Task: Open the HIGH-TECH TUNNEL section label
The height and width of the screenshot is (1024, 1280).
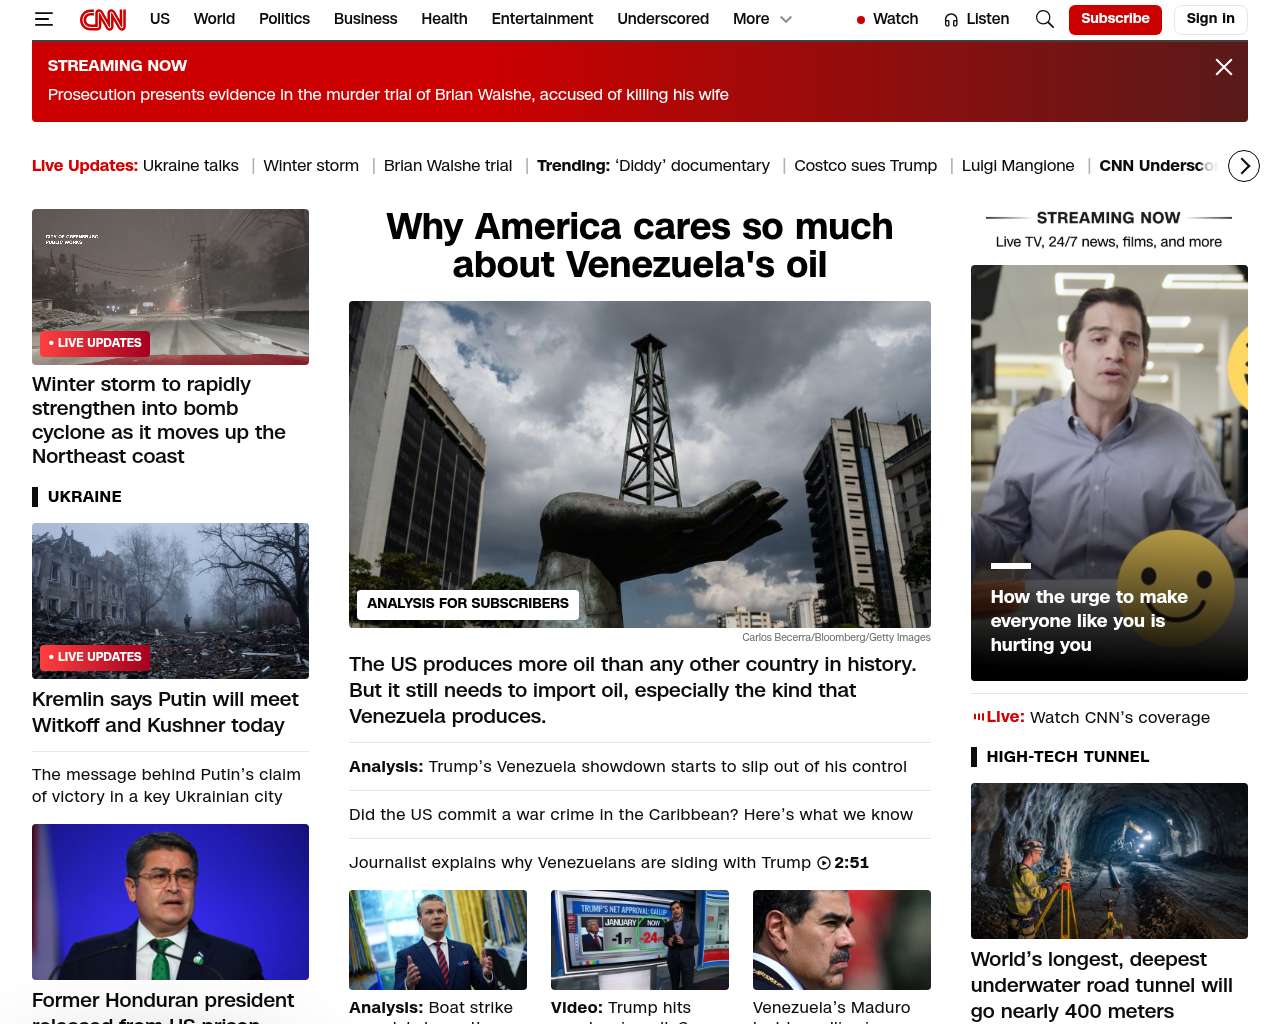Action: (1068, 757)
